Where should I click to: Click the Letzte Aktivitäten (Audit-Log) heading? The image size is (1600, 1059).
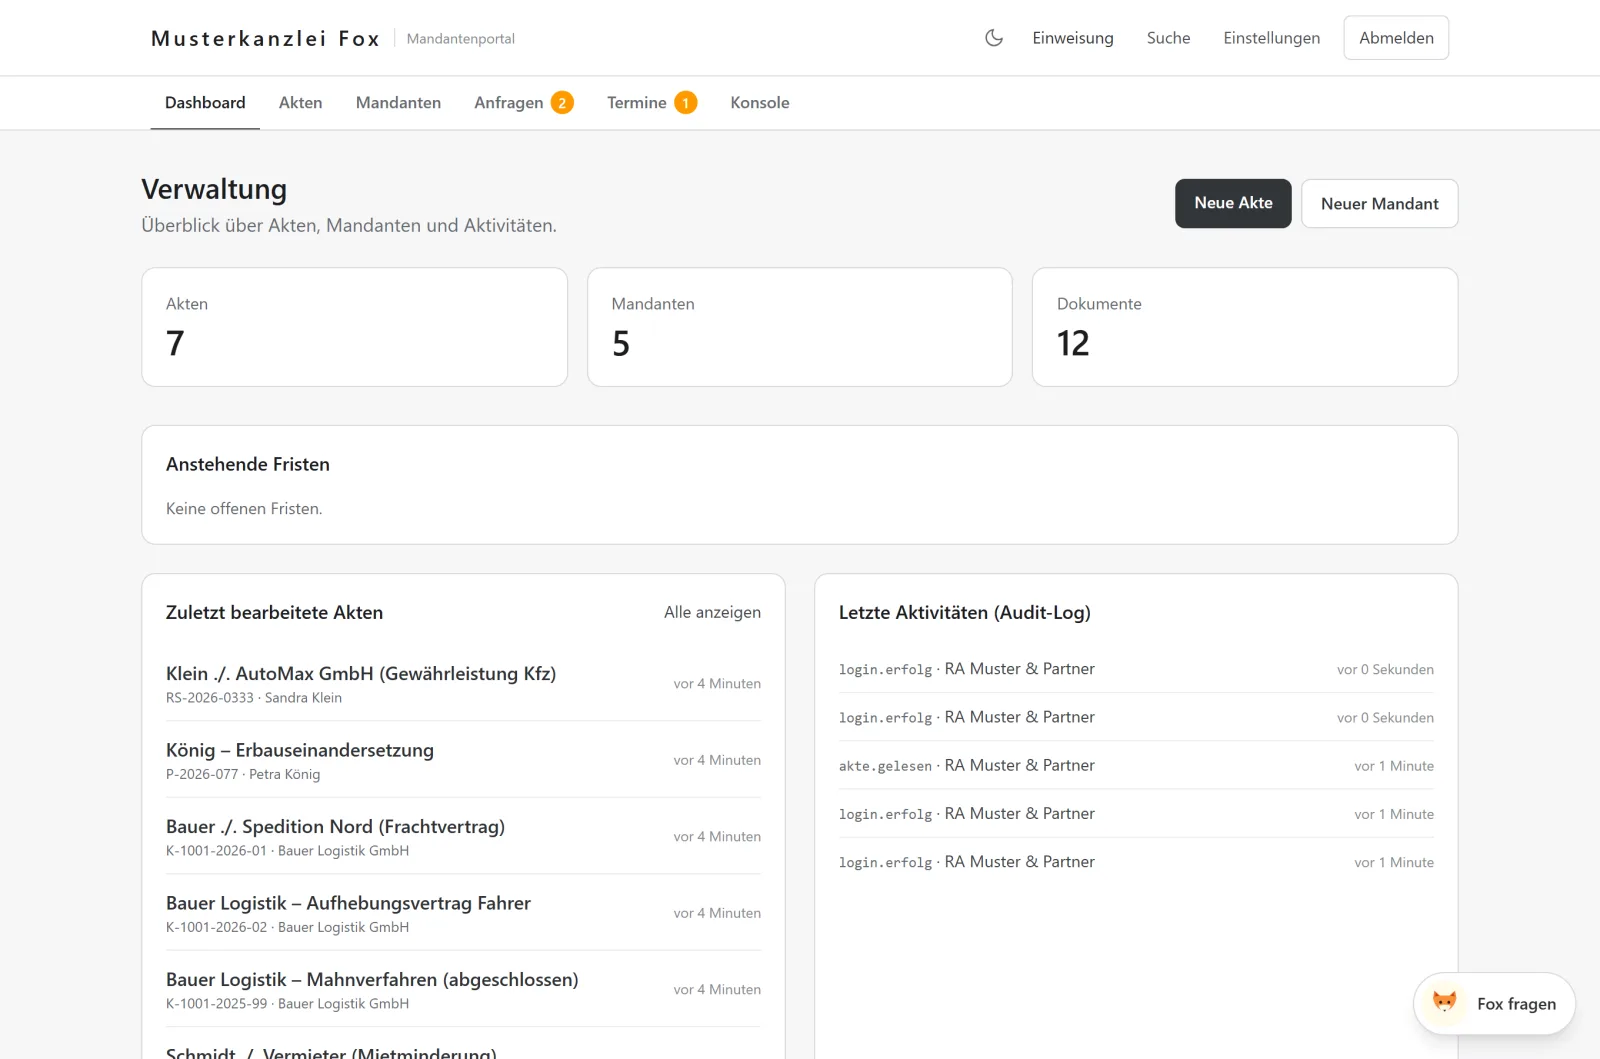pos(965,612)
